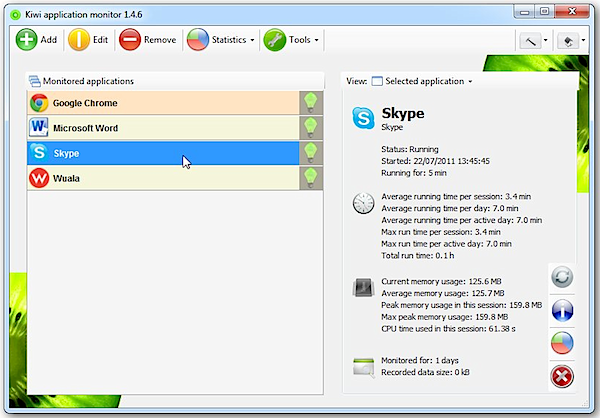
Task: Toggle the Wuala monitoring lightbulb
Action: [x=311, y=178]
